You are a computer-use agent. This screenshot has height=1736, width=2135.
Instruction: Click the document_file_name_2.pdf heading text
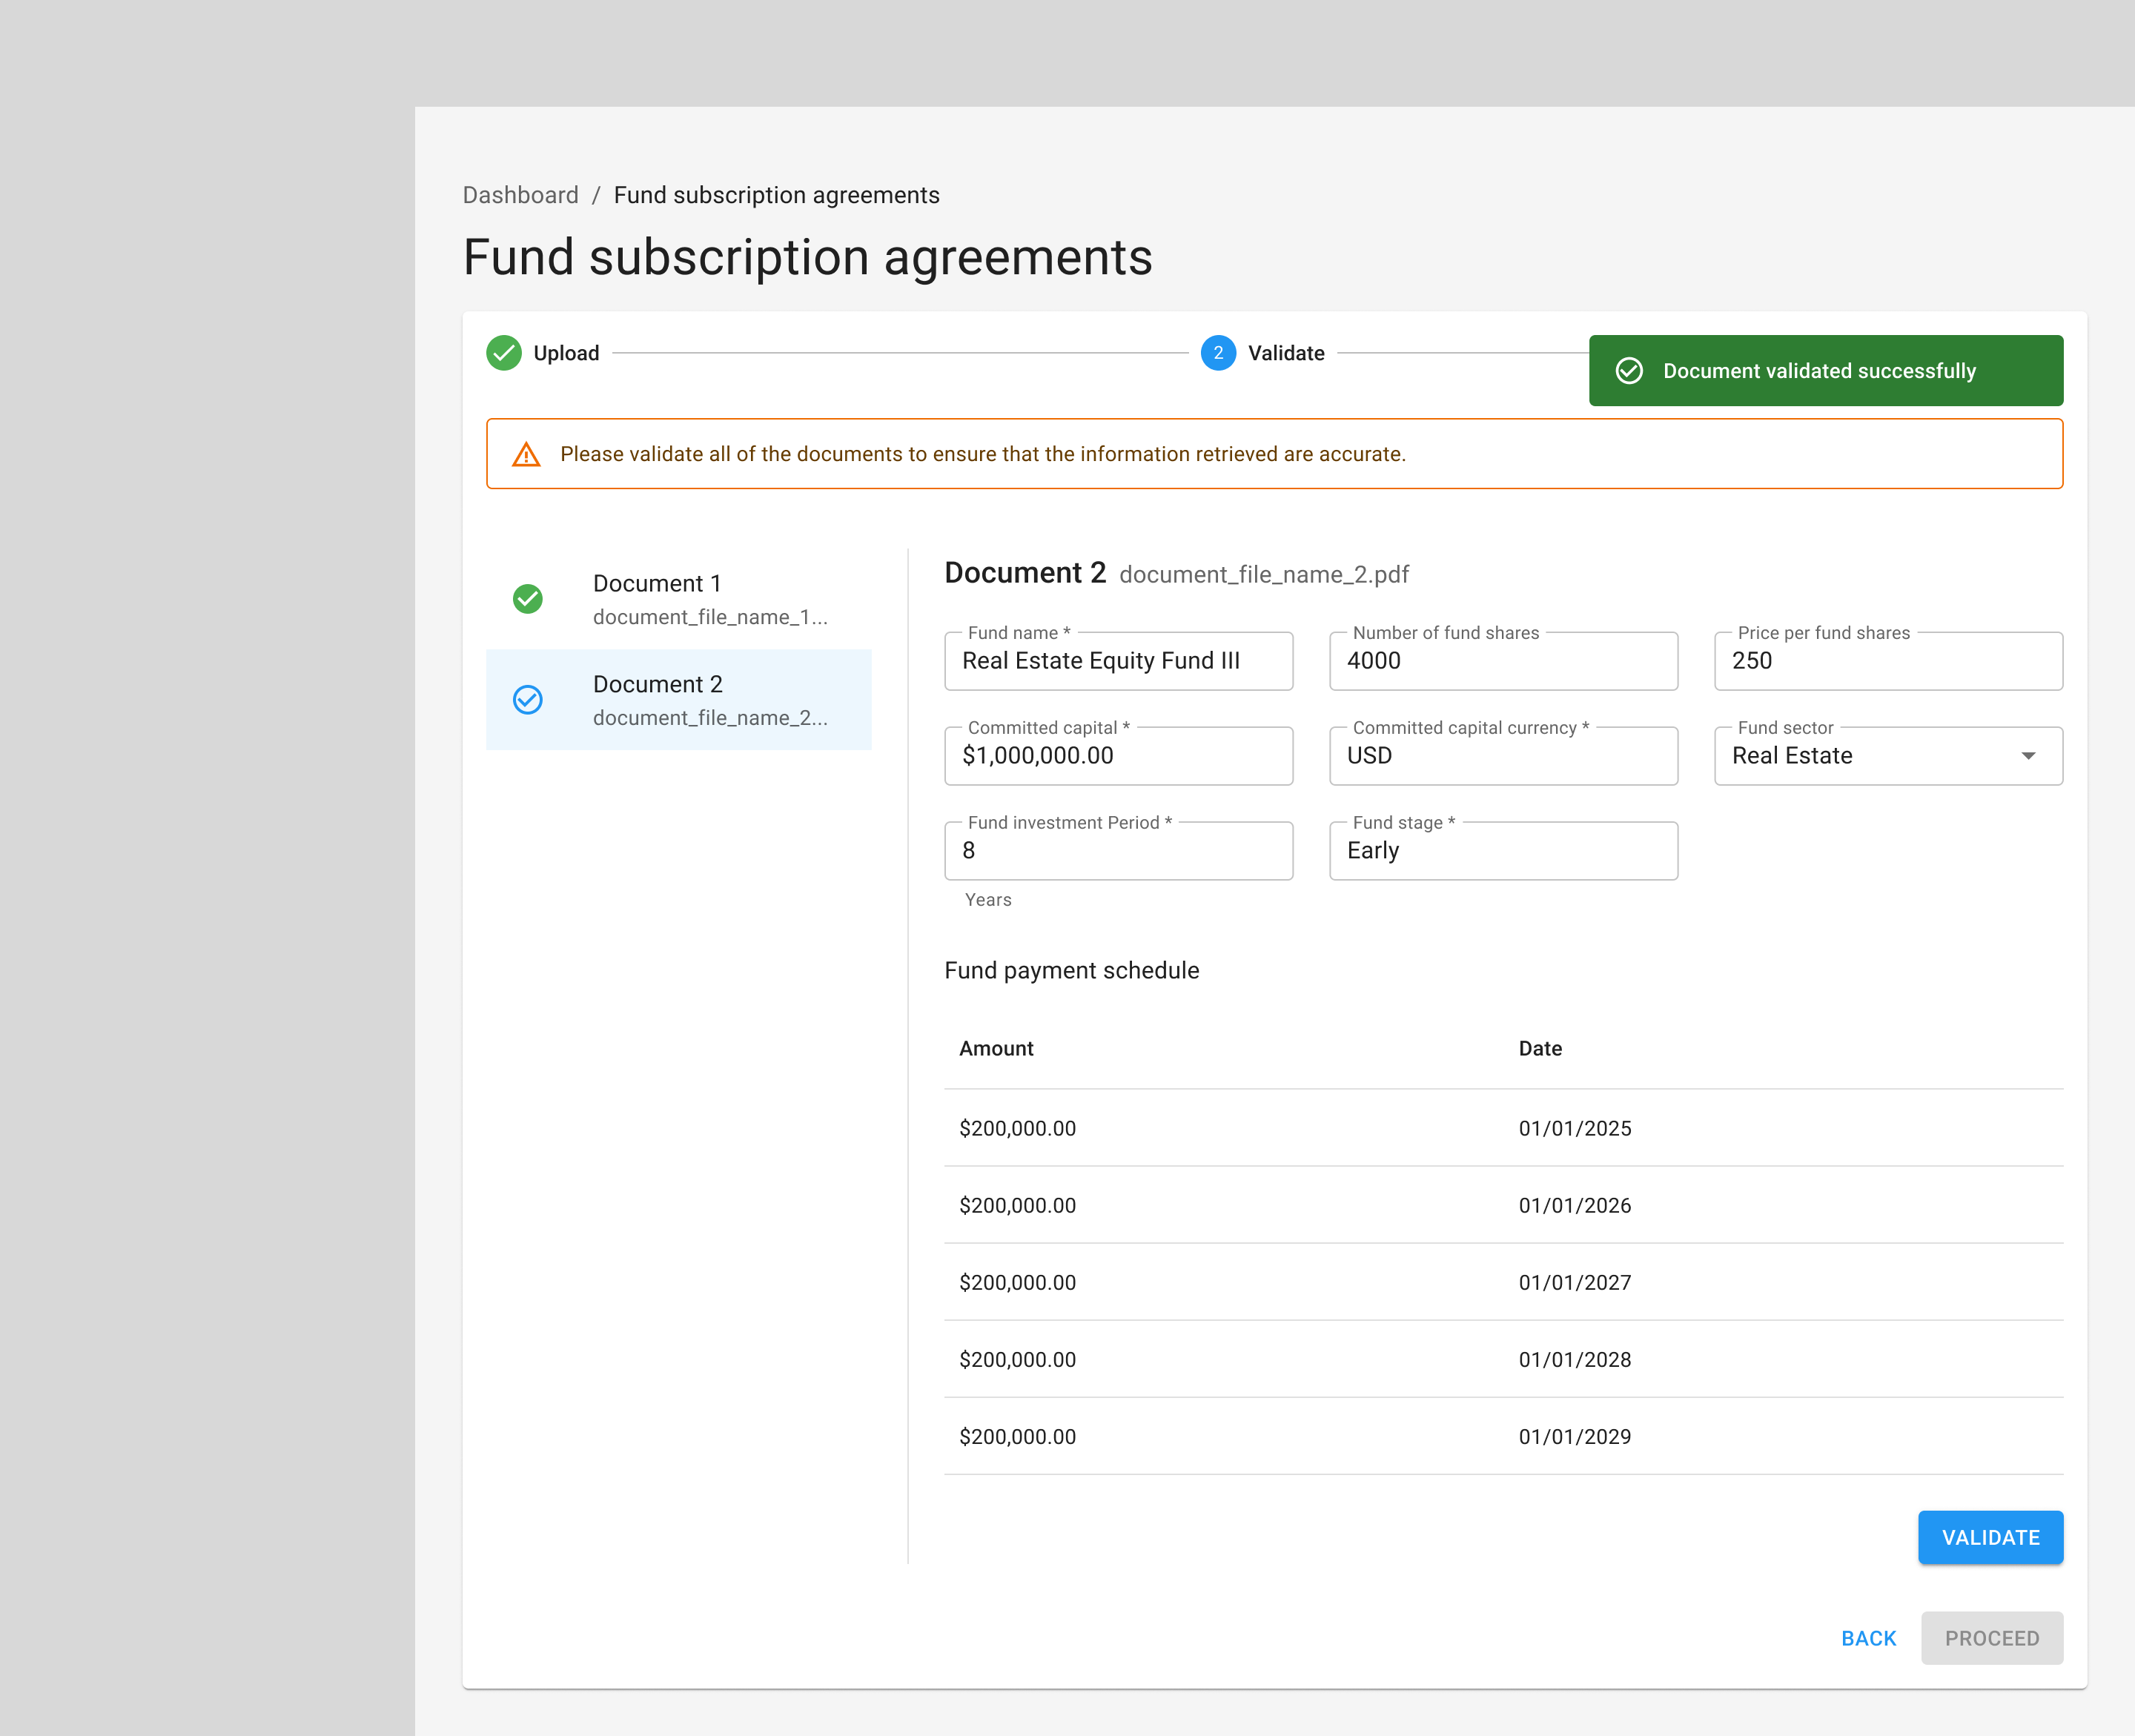pos(1264,575)
